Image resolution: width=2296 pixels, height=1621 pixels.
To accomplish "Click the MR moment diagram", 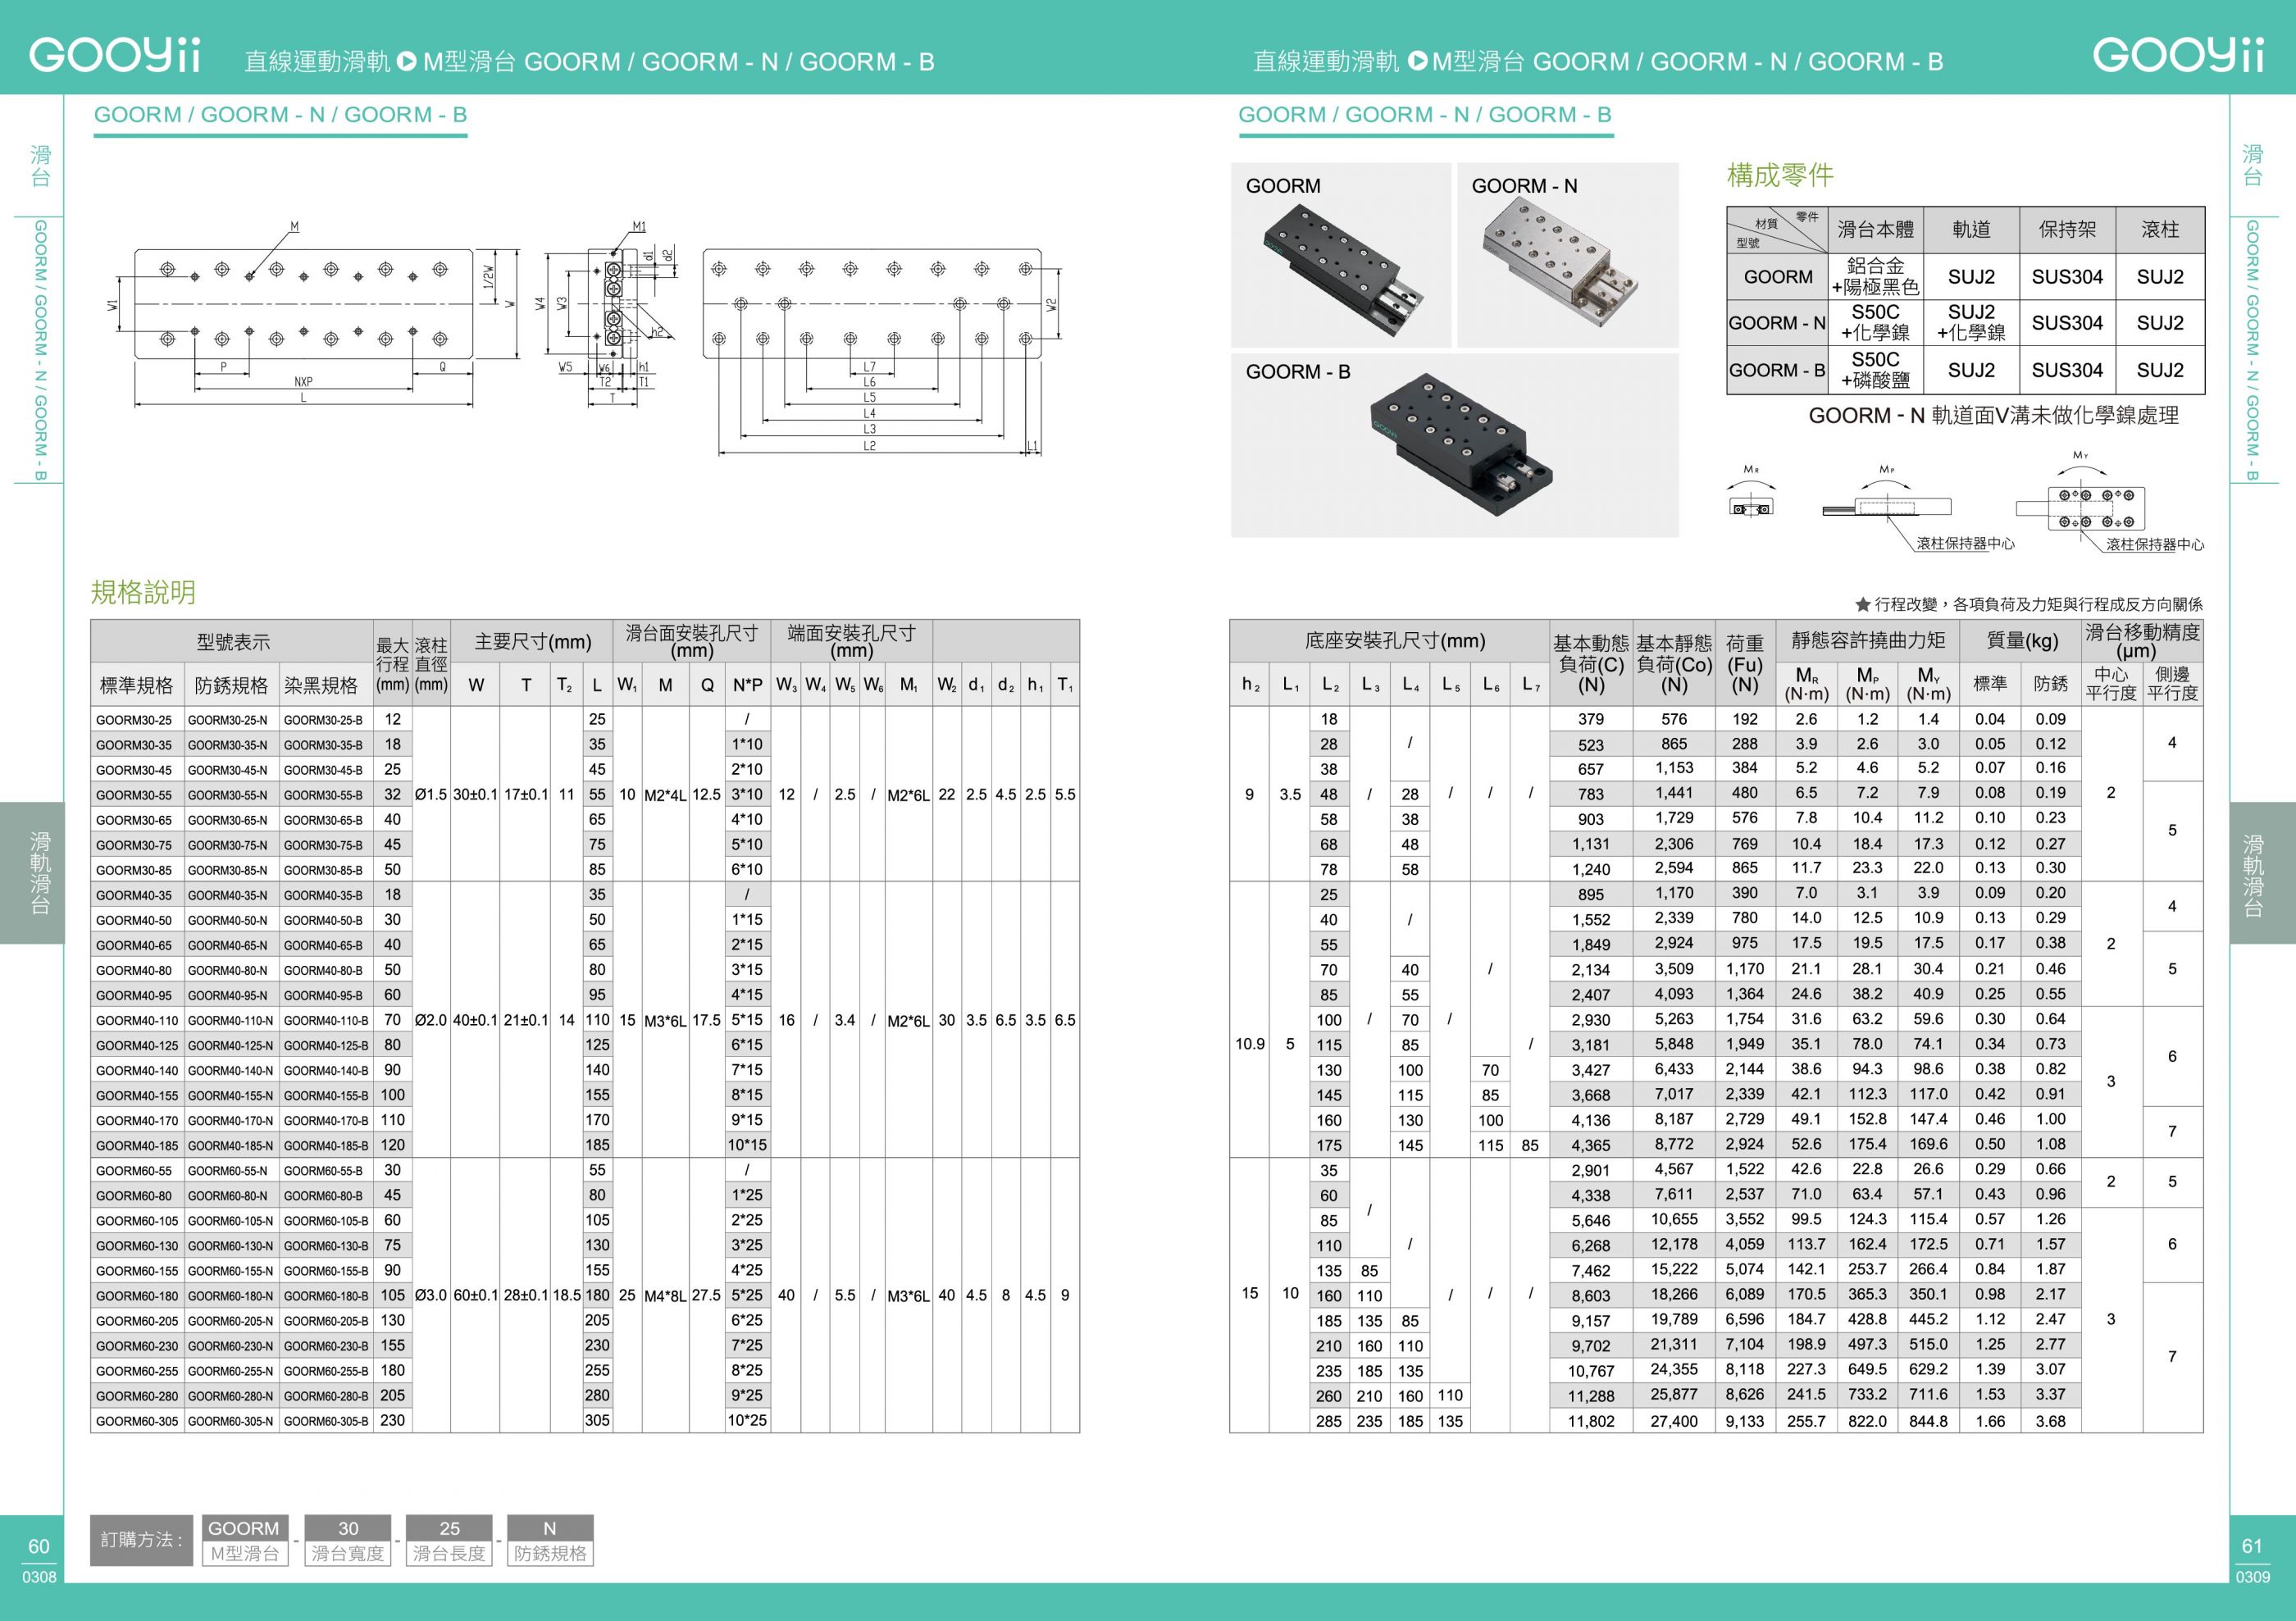I will coord(1751,492).
